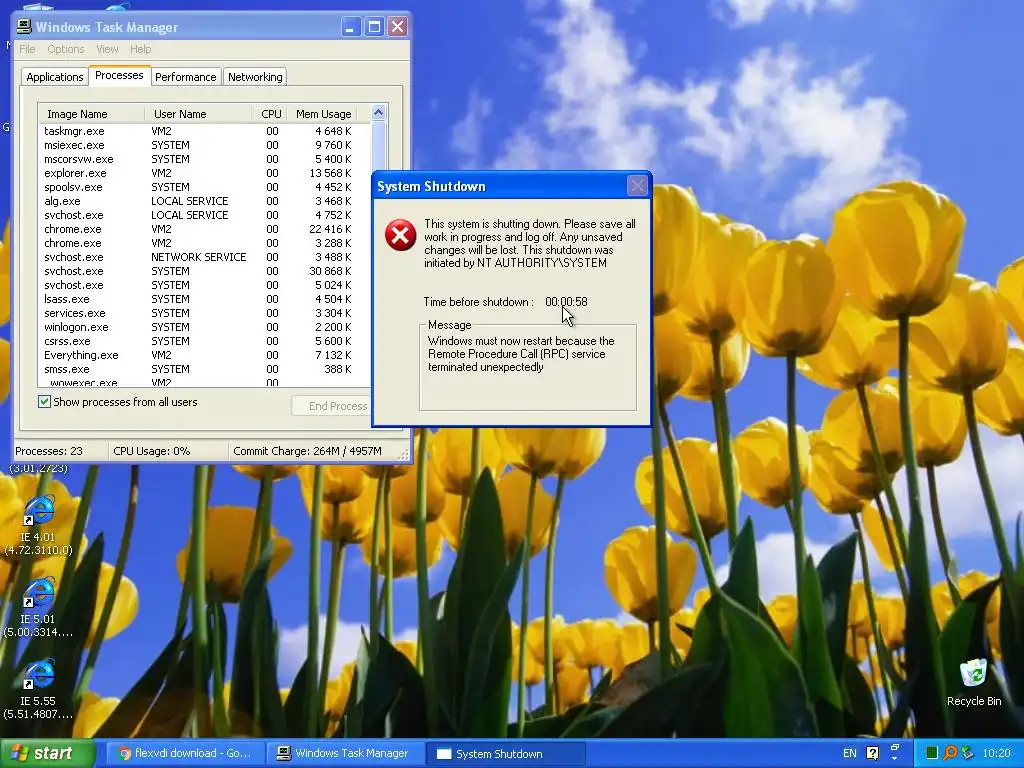Select the spoolsv.exe process row
Screen dimensions: 1024x768
(204, 187)
